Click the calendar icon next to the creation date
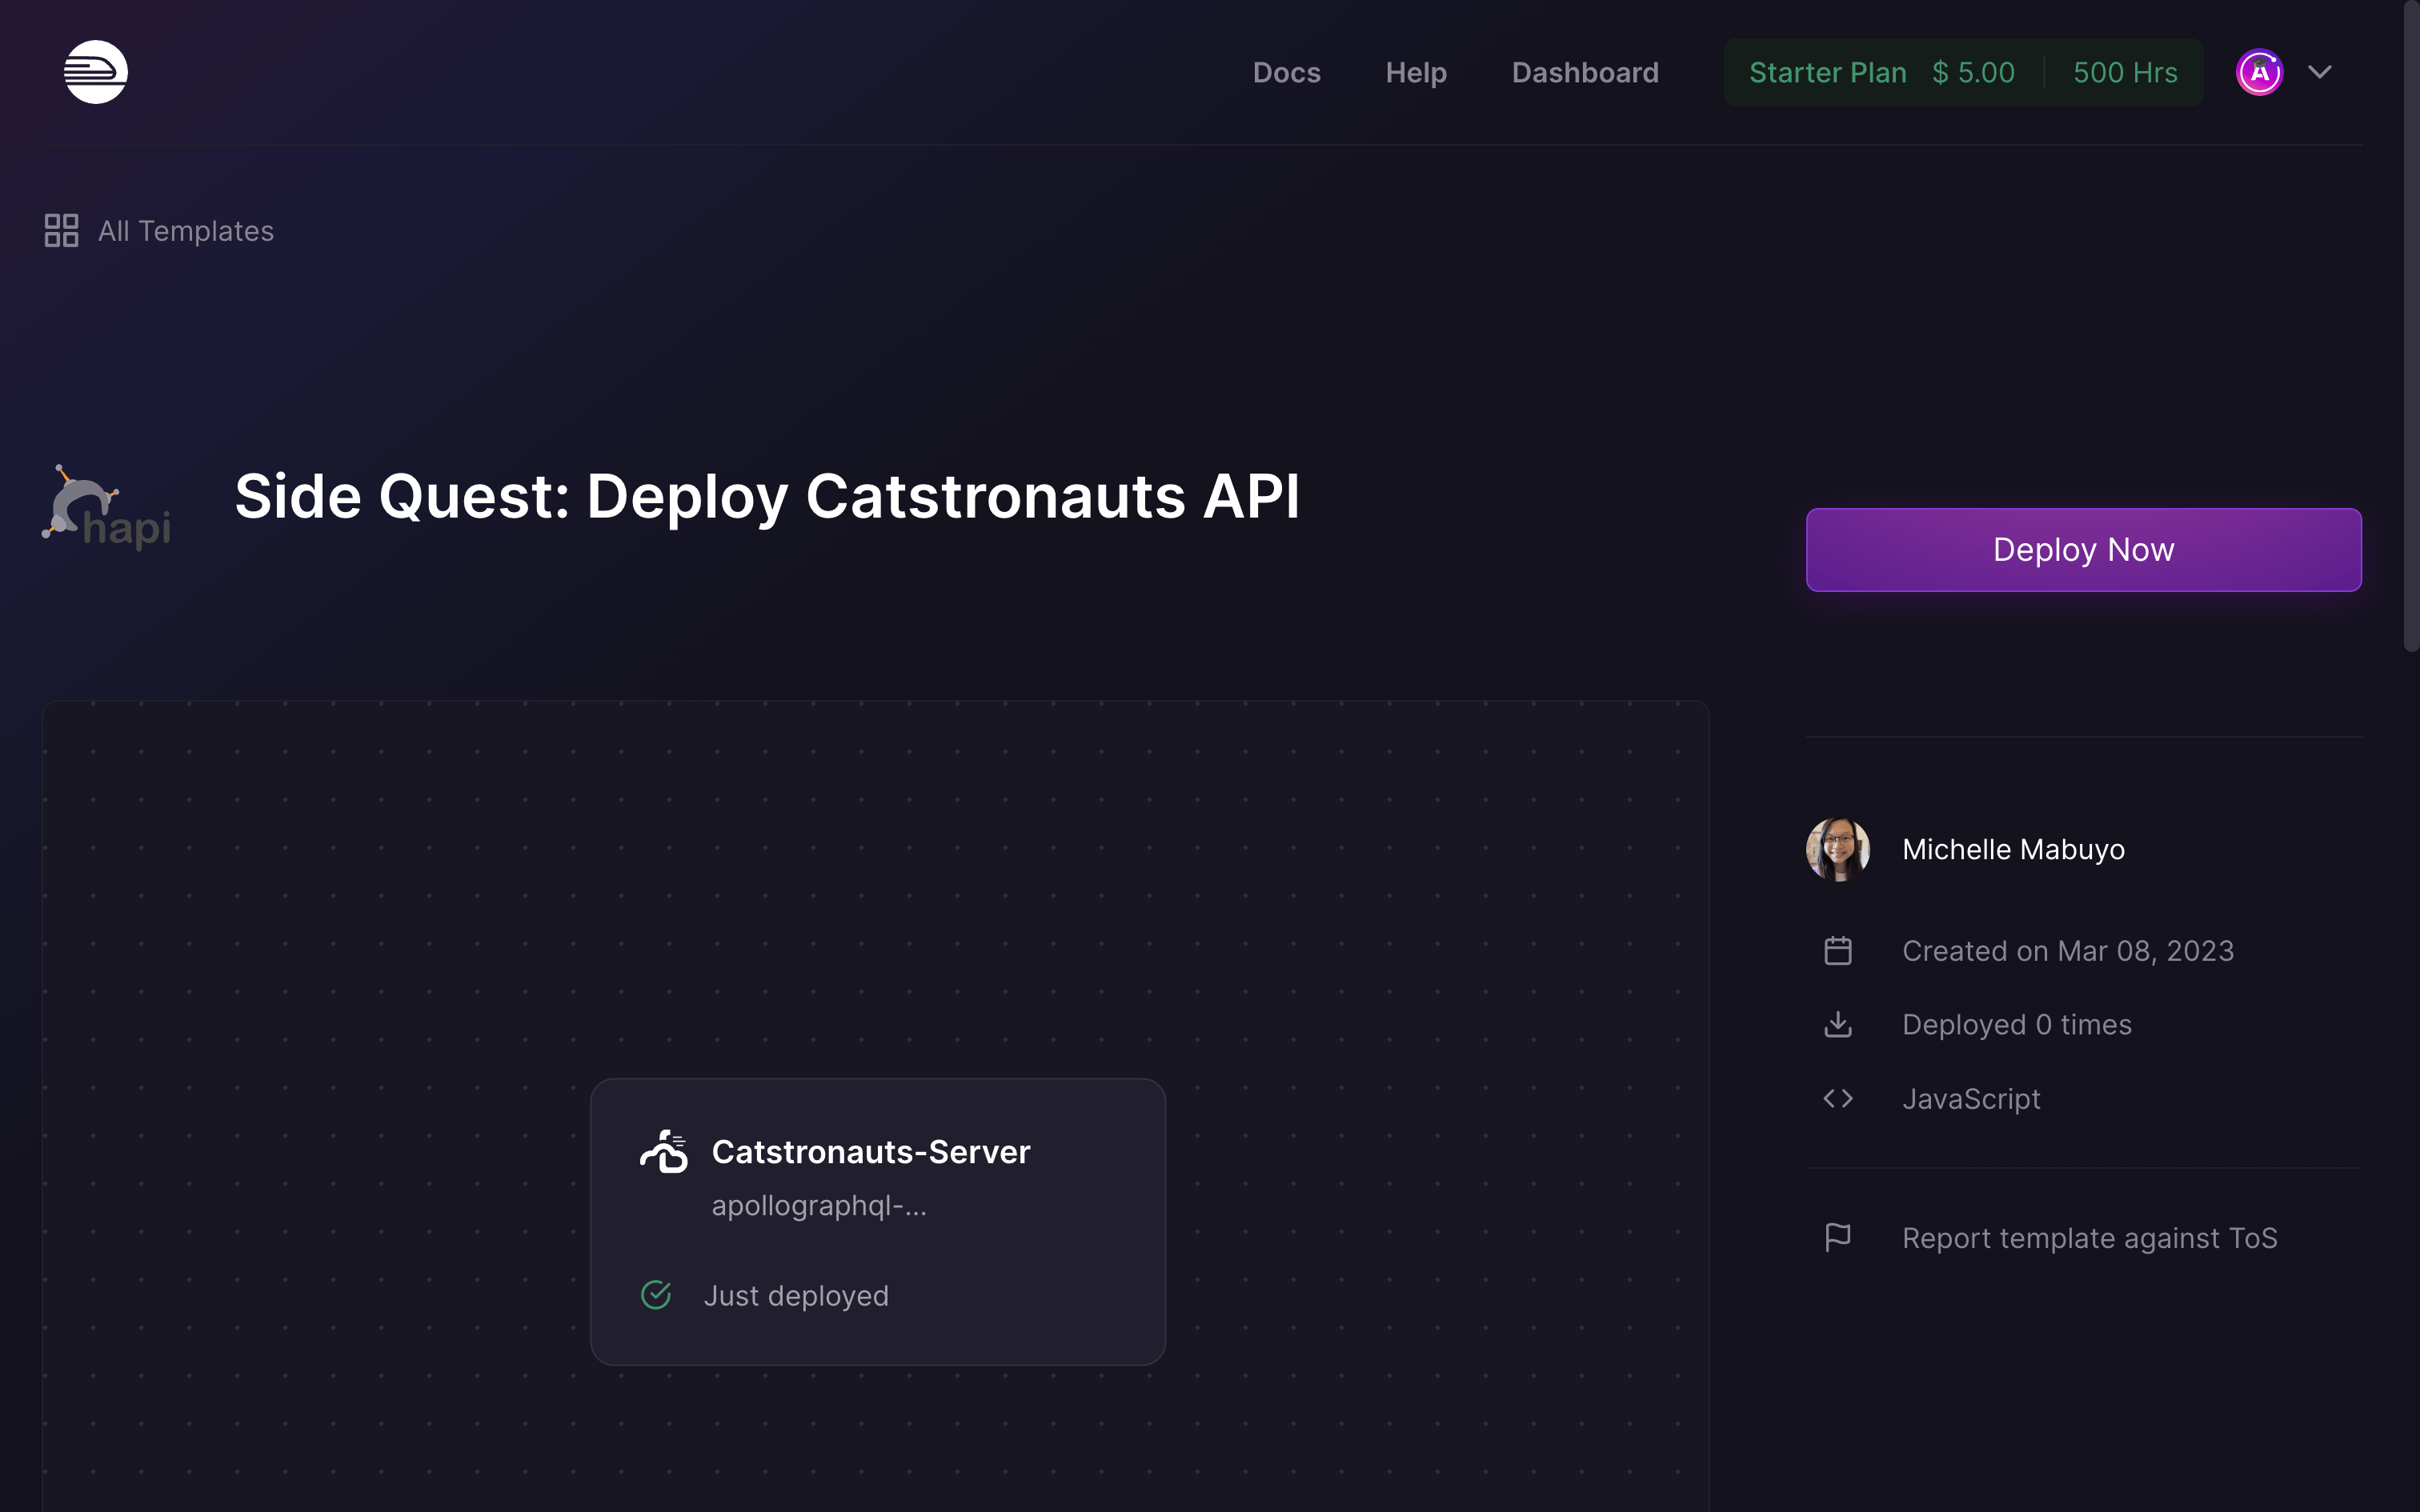 pyautogui.click(x=1838, y=950)
